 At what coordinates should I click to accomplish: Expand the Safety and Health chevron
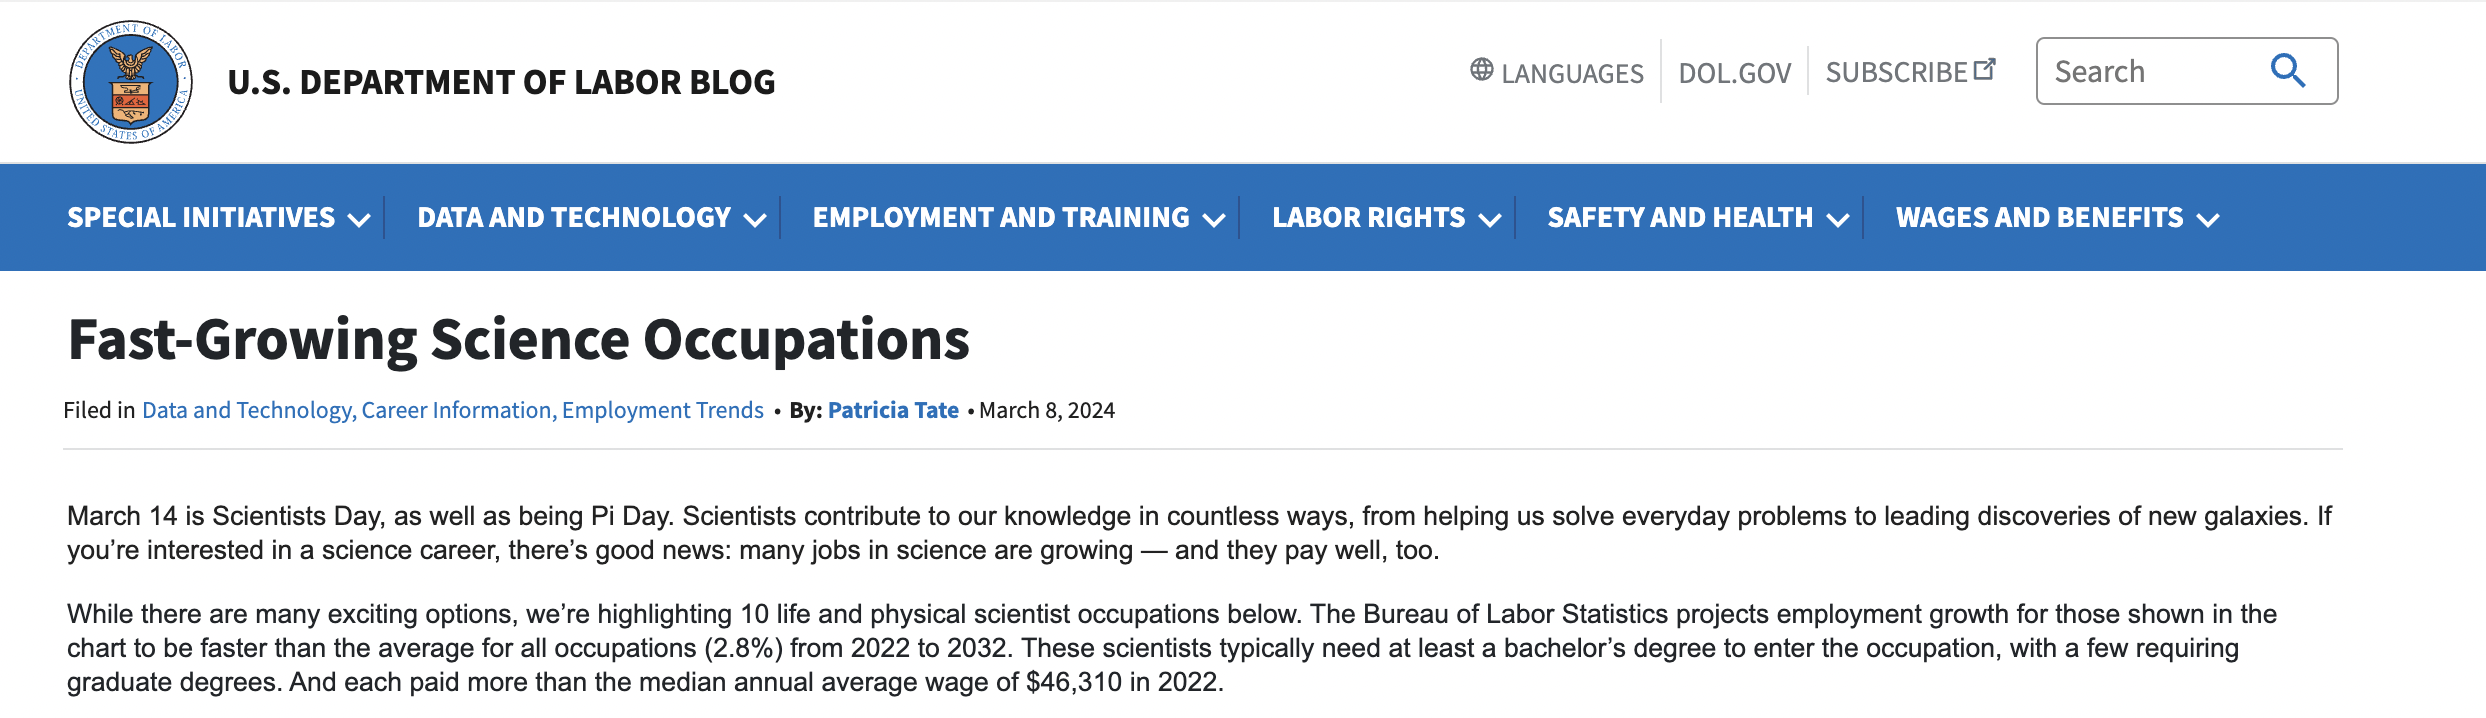tap(1838, 220)
